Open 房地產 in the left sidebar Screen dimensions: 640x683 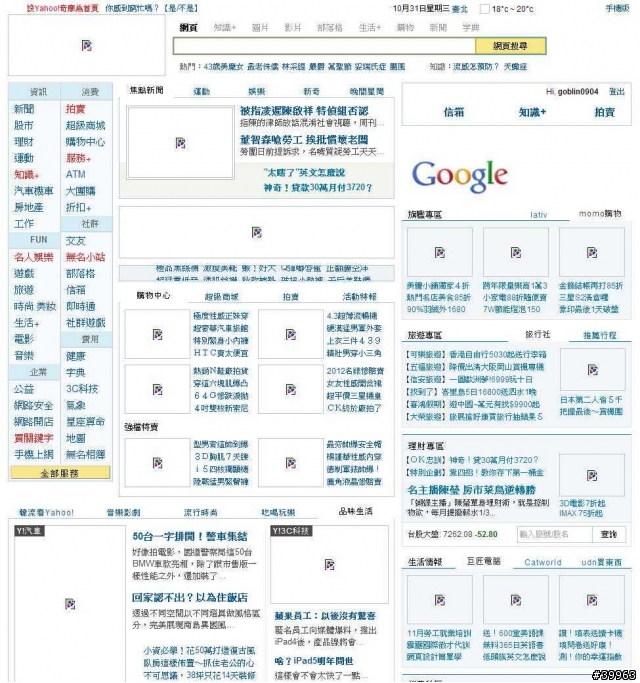point(29,207)
